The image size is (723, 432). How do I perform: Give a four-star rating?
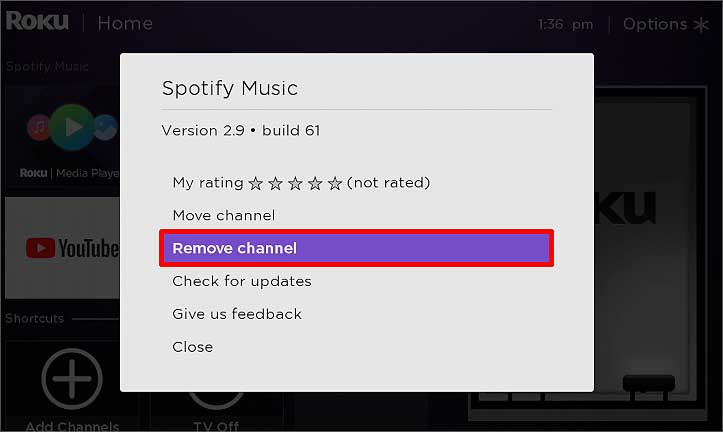[x=315, y=183]
